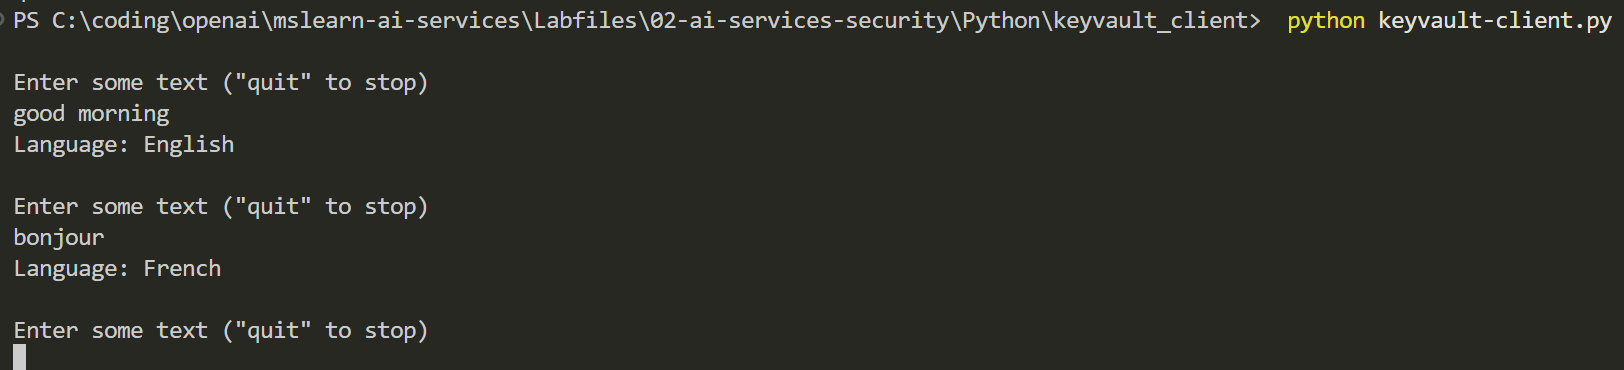1624x370 pixels.
Task: Click the "mslearn-ai-services" path segment
Action: (396, 21)
